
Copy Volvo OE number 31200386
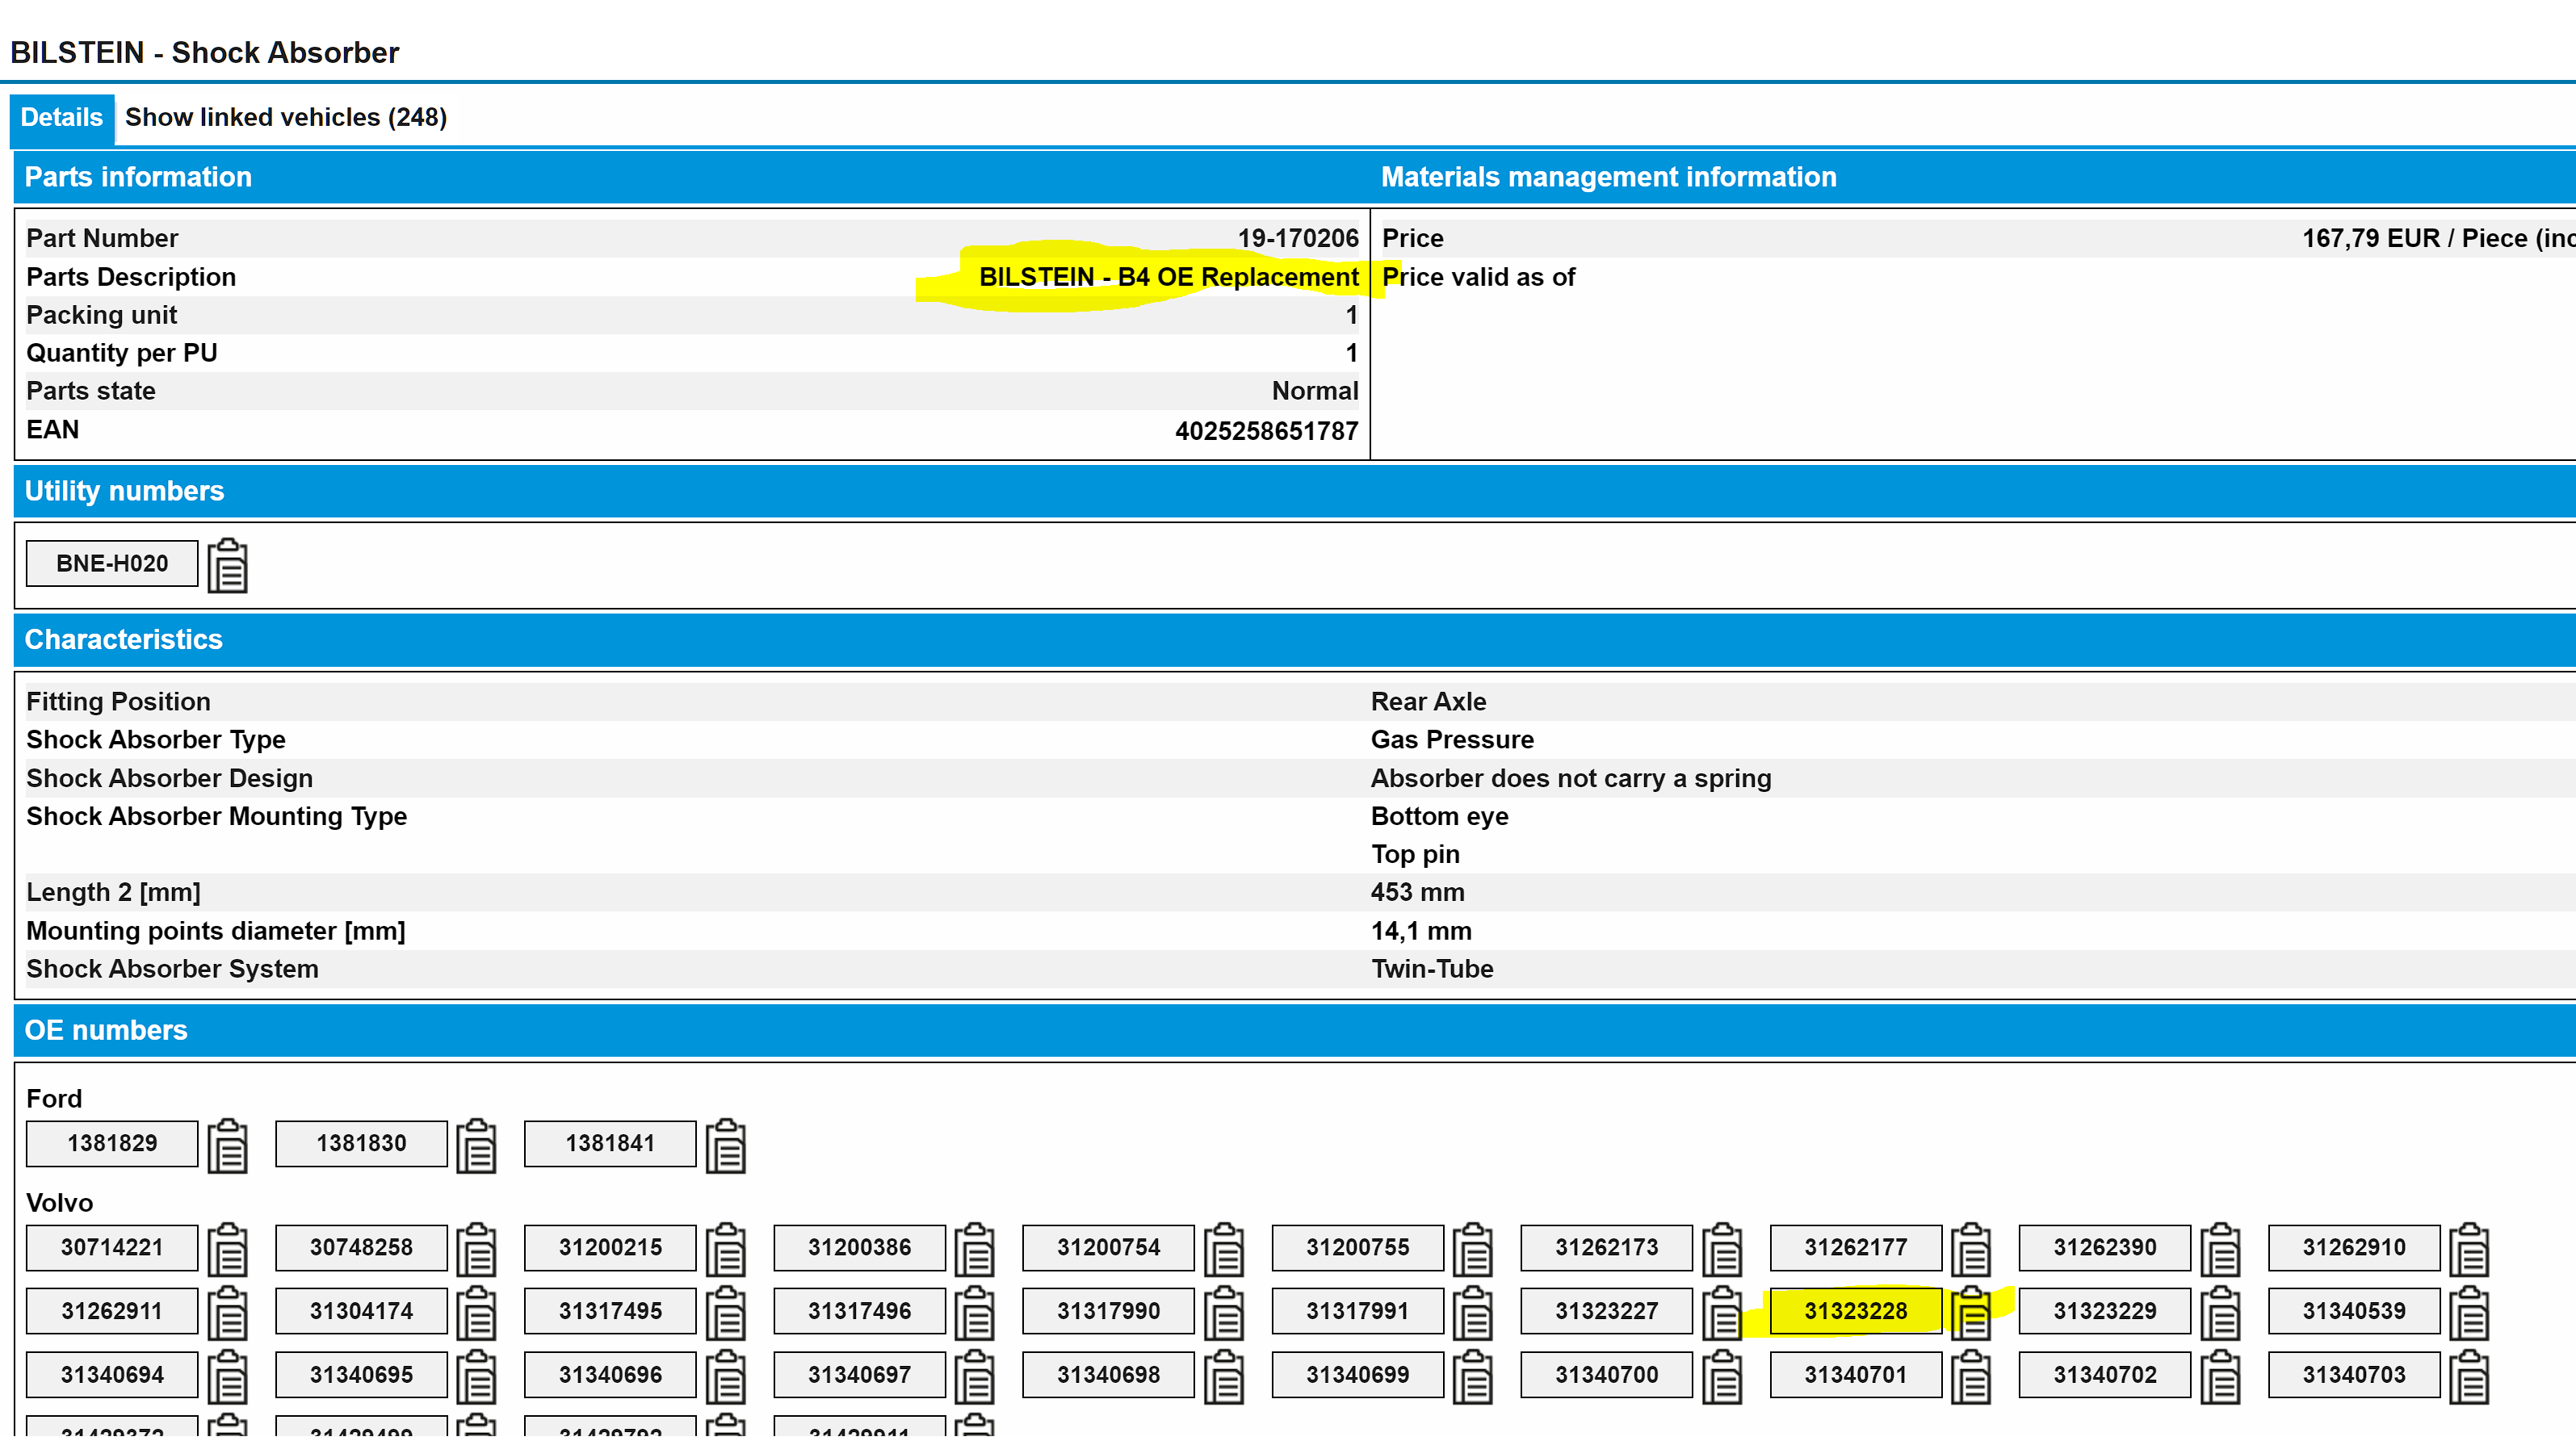(975, 1250)
